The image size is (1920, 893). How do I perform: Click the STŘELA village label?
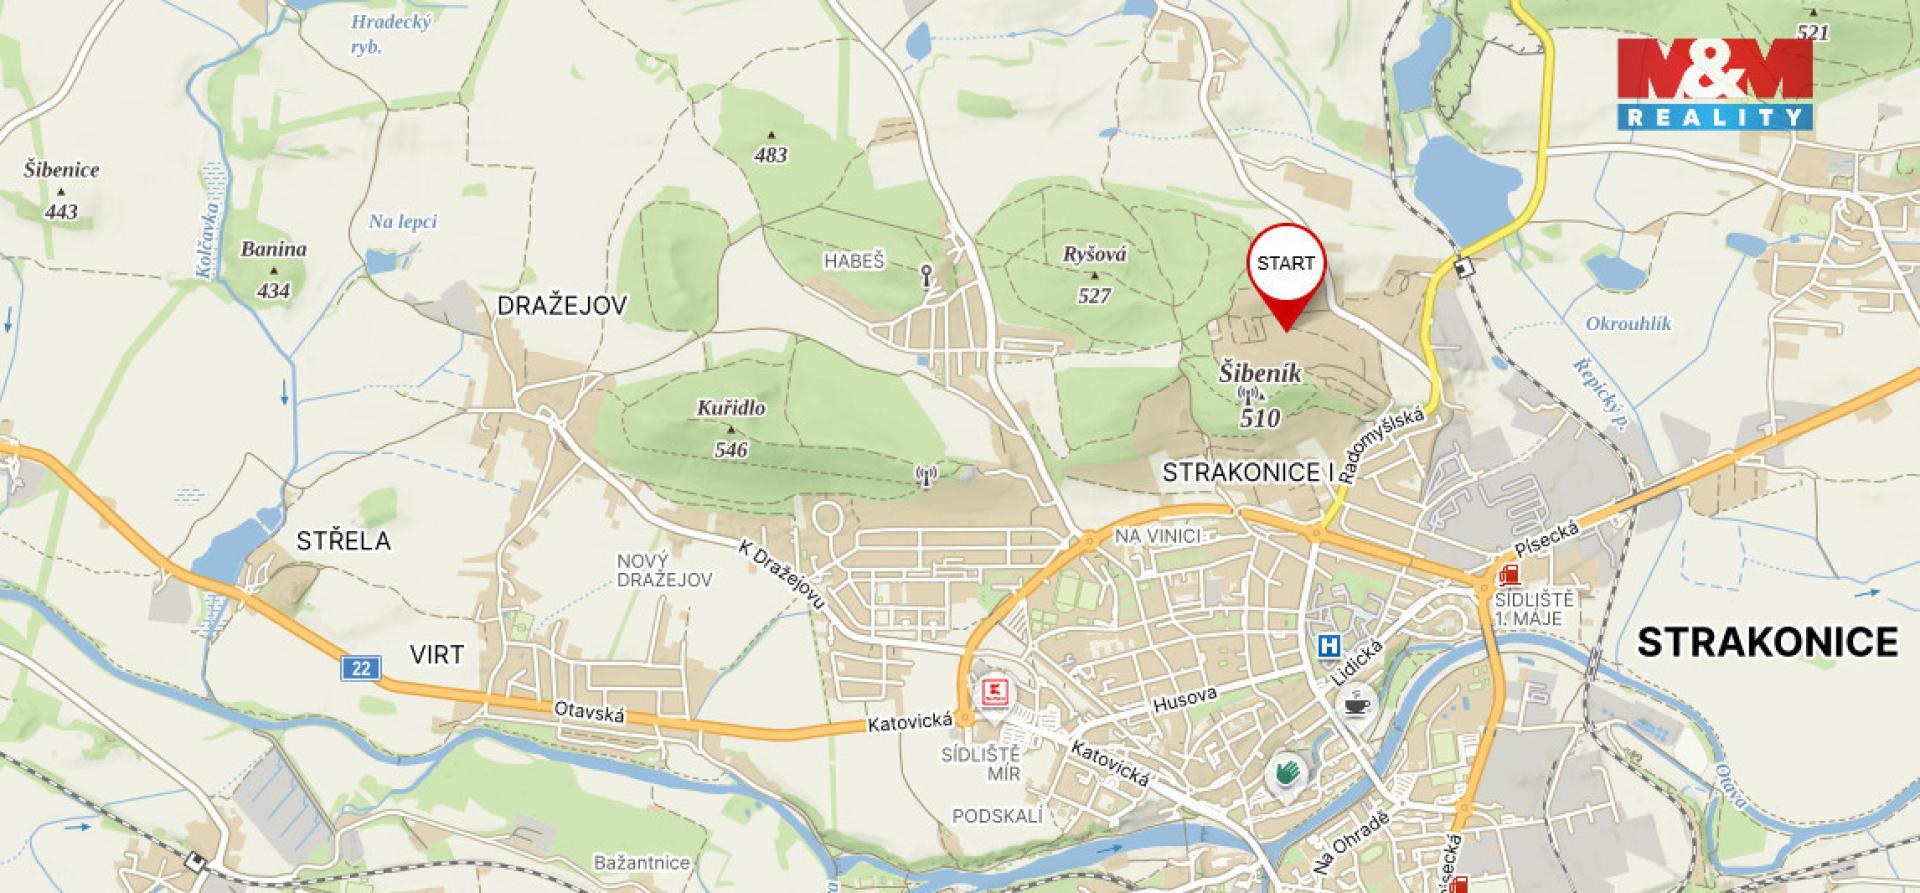coord(343,541)
